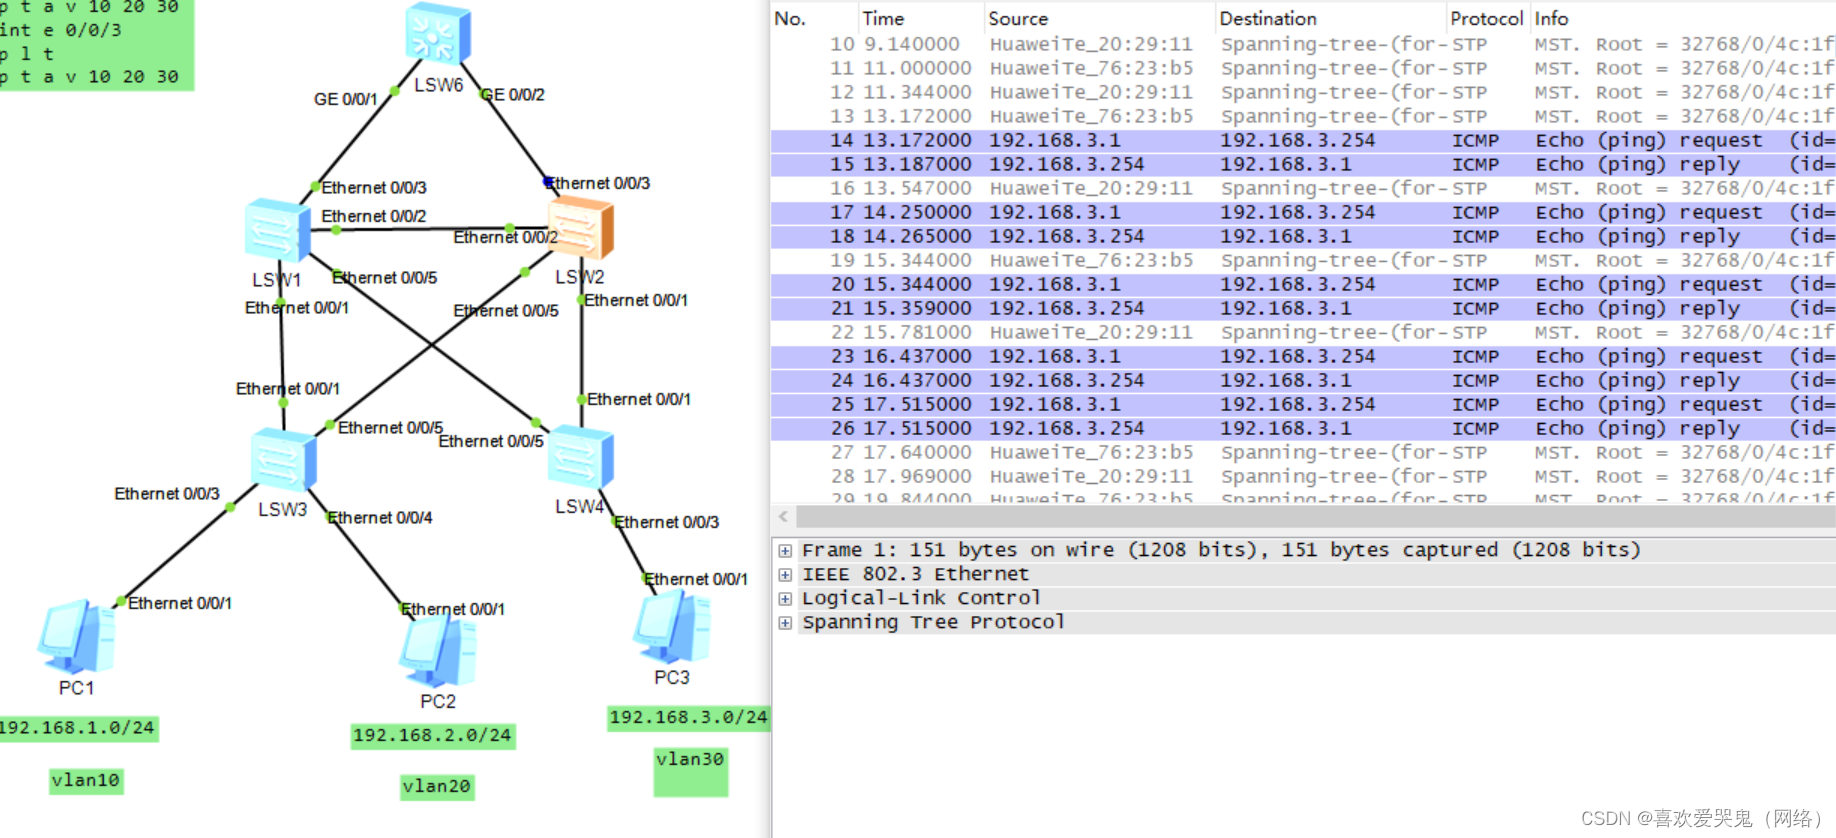Screen dimensions: 1836x838
Task: Select packet 11 STP row
Action: tap(1303, 69)
